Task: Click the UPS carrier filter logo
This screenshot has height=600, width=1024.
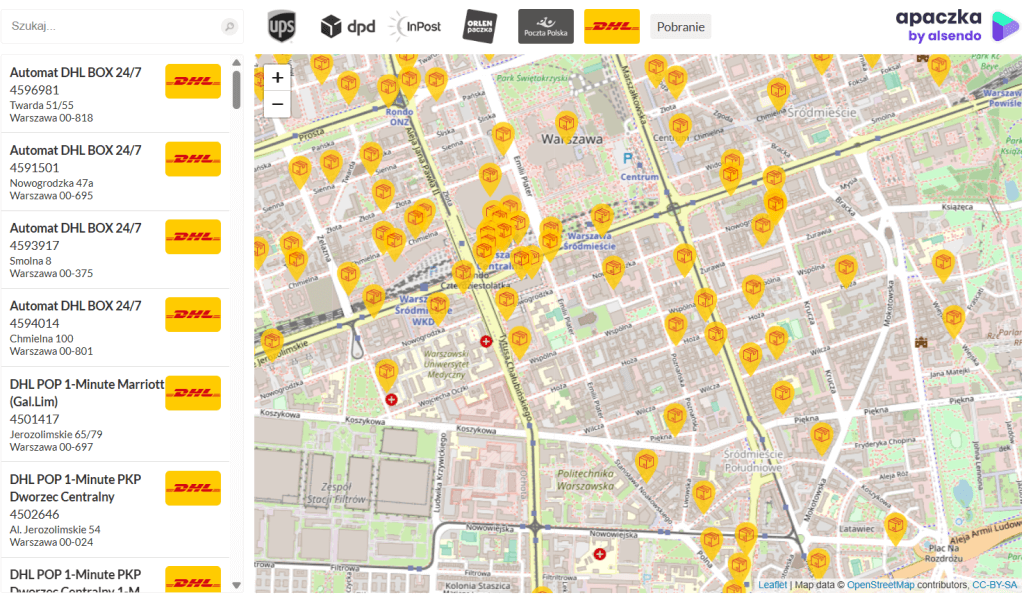Action: point(282,26)
